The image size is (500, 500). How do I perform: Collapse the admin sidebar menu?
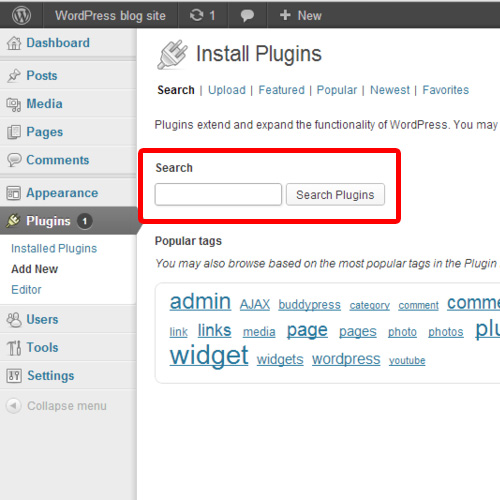[57, 406]
